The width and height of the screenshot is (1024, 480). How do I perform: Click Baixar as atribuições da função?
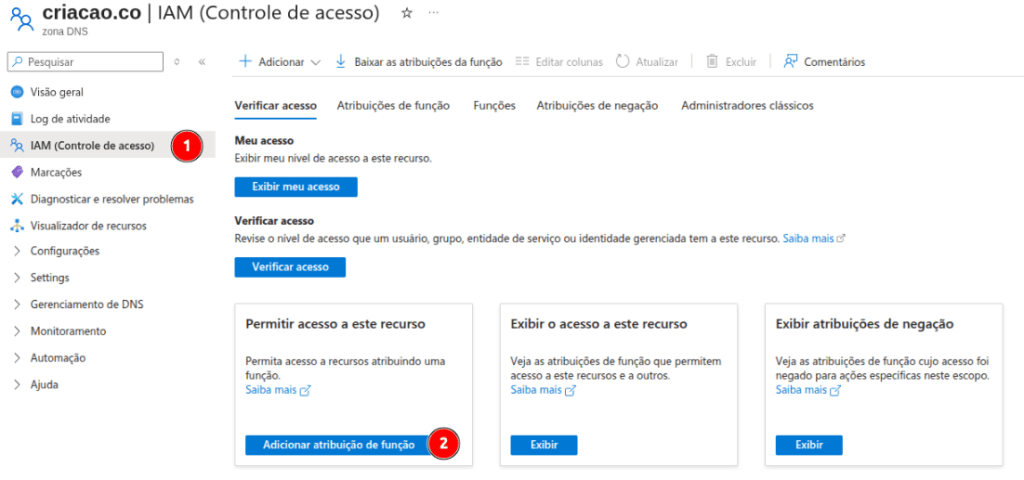pyautogui.click(x=427, y=62)
